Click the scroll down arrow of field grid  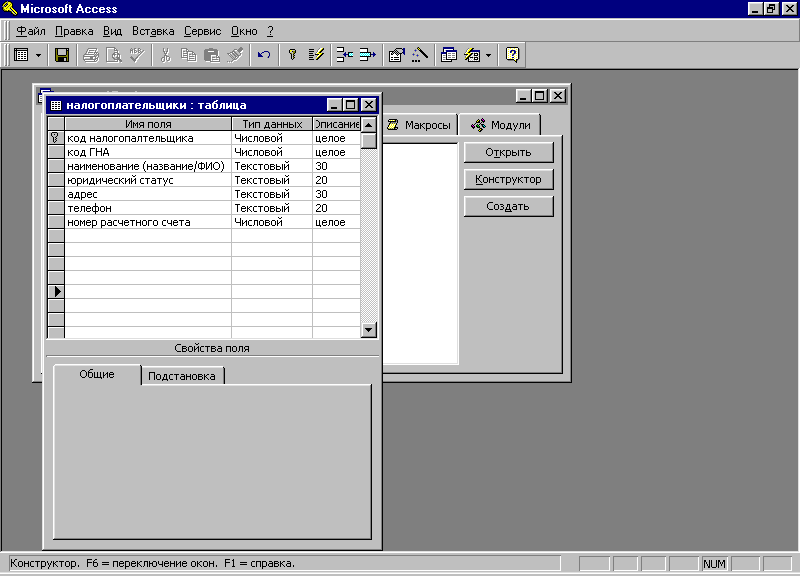point(368,330)
